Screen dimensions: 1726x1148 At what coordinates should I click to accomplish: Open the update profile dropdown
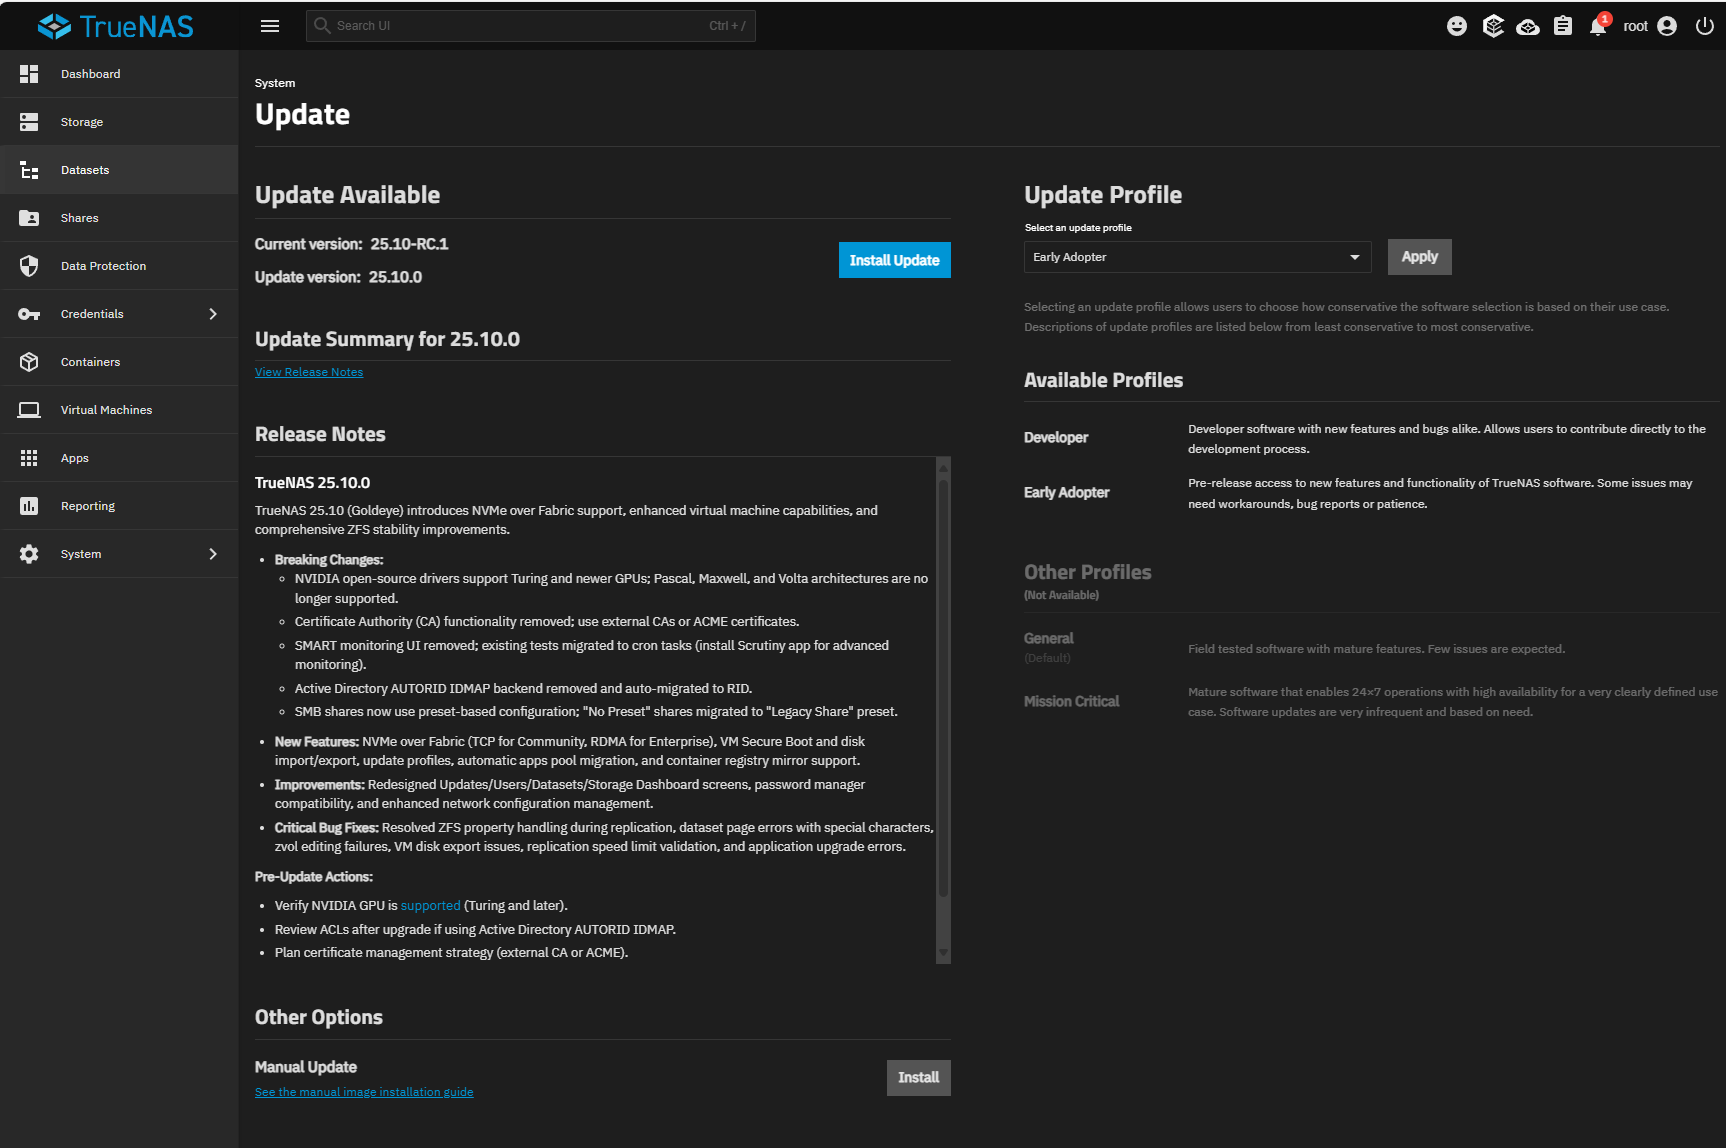click(1197, 257)
